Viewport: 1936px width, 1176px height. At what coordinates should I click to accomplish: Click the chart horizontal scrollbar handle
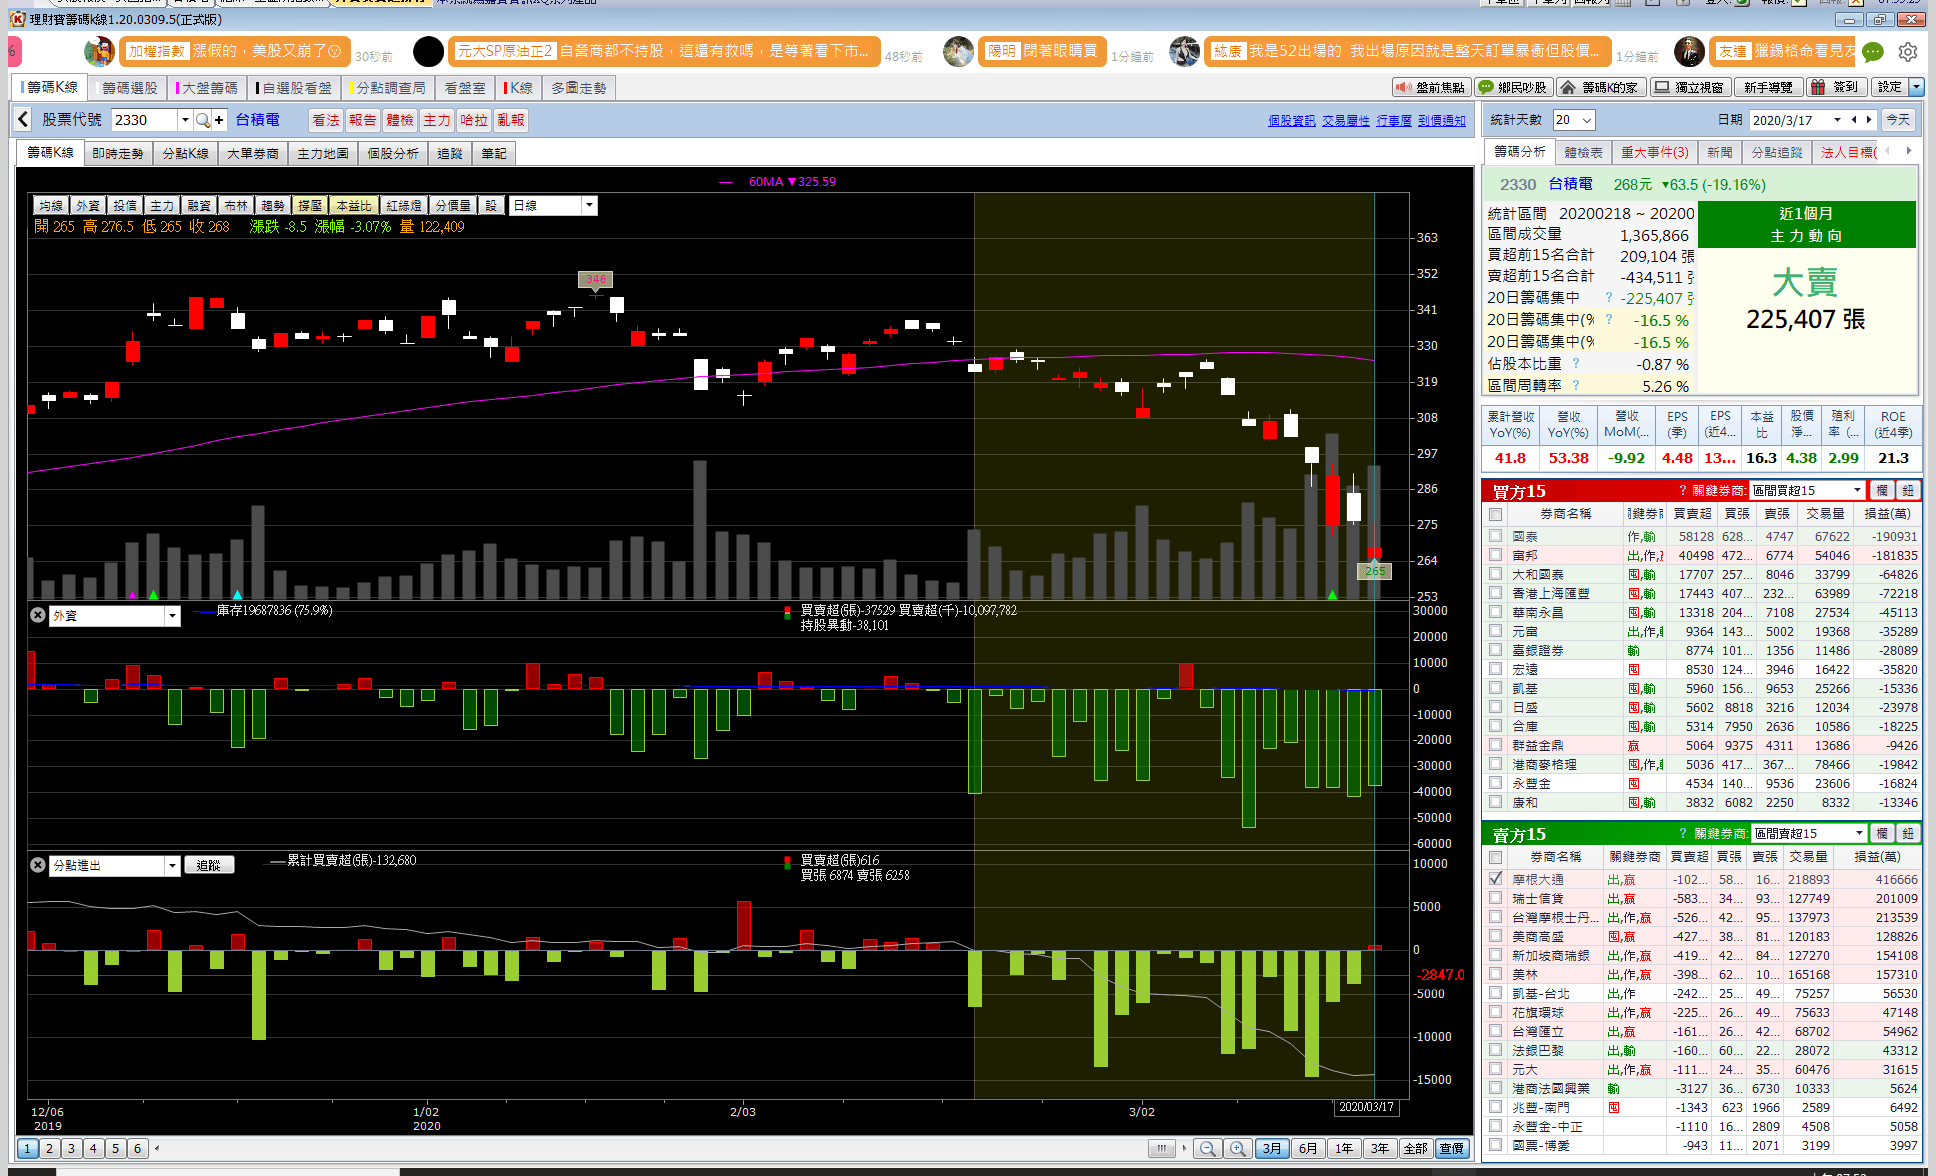point(1161,1148)
